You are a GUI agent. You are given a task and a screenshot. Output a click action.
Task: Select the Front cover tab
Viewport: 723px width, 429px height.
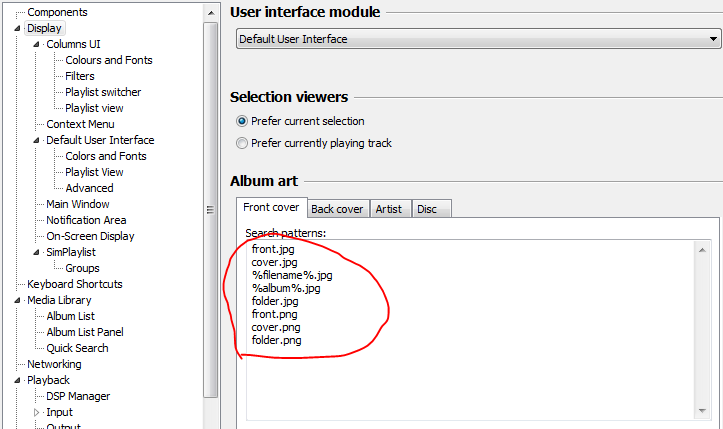[271, 208]
